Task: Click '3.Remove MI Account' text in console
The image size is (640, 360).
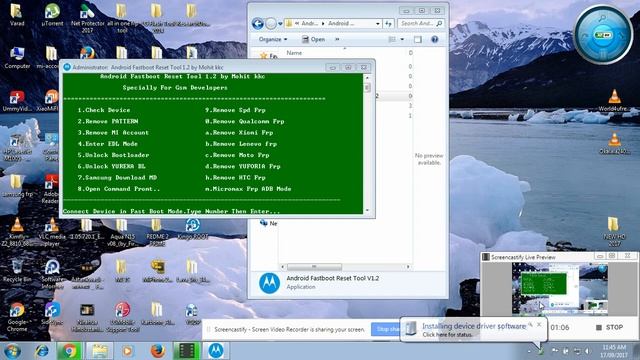Action: point(113,132)
